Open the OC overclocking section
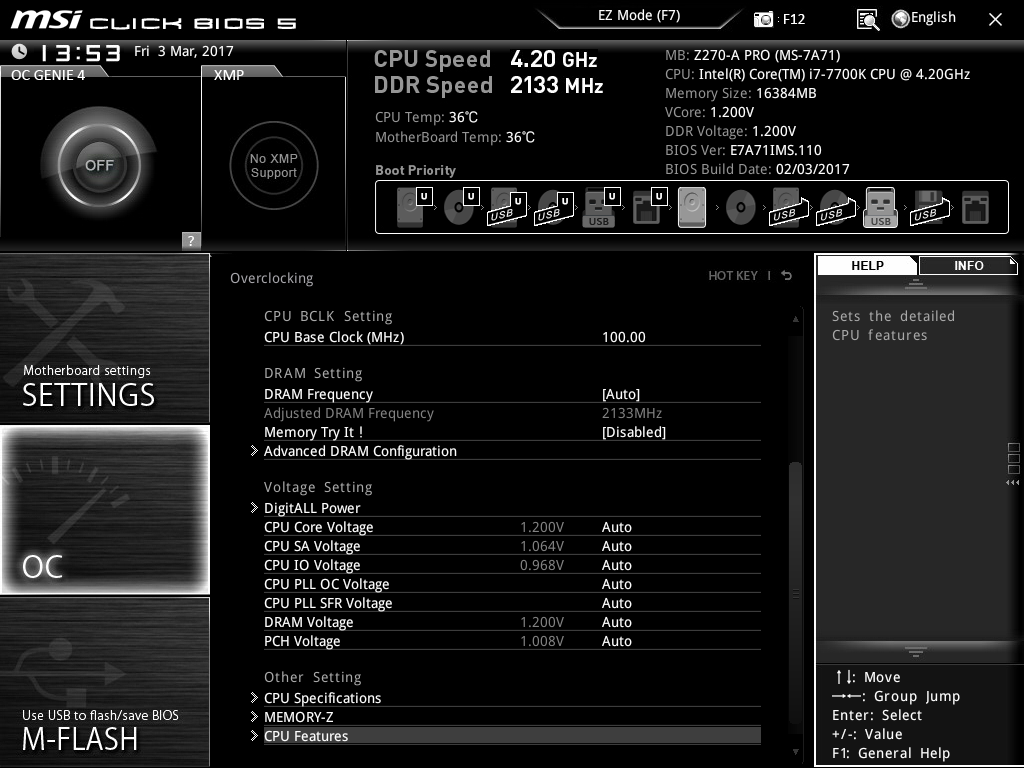The width and height of the screenshot is (1024, 768). click(x=105, y=510)
